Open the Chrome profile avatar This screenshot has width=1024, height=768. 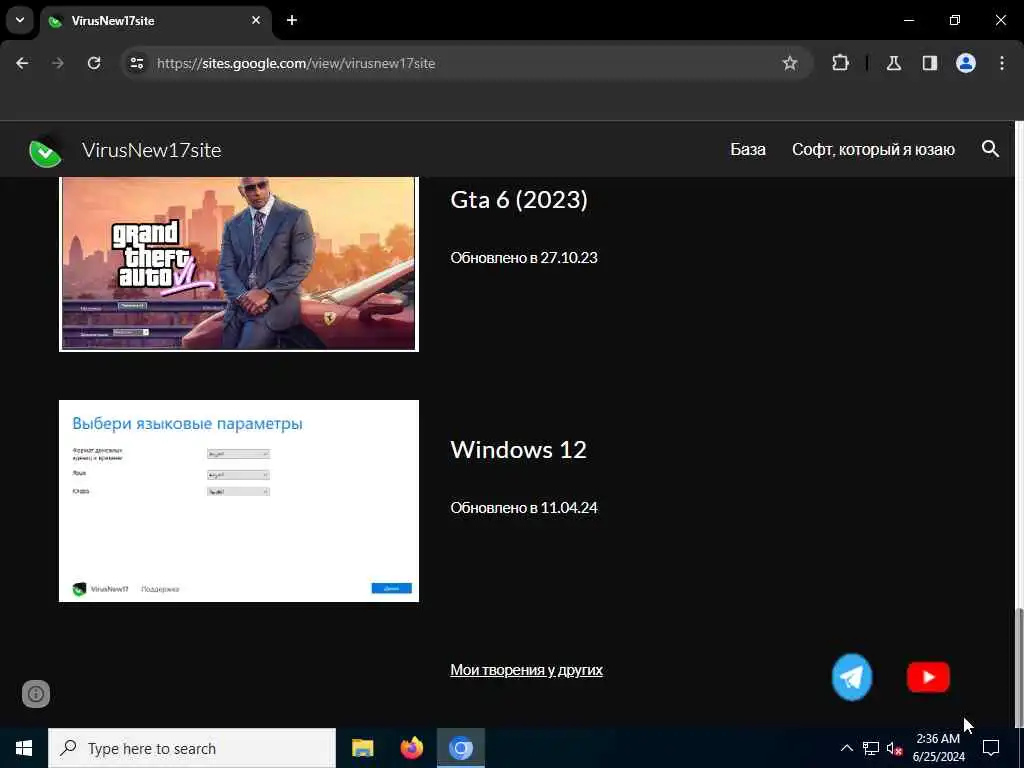[966, 63]
